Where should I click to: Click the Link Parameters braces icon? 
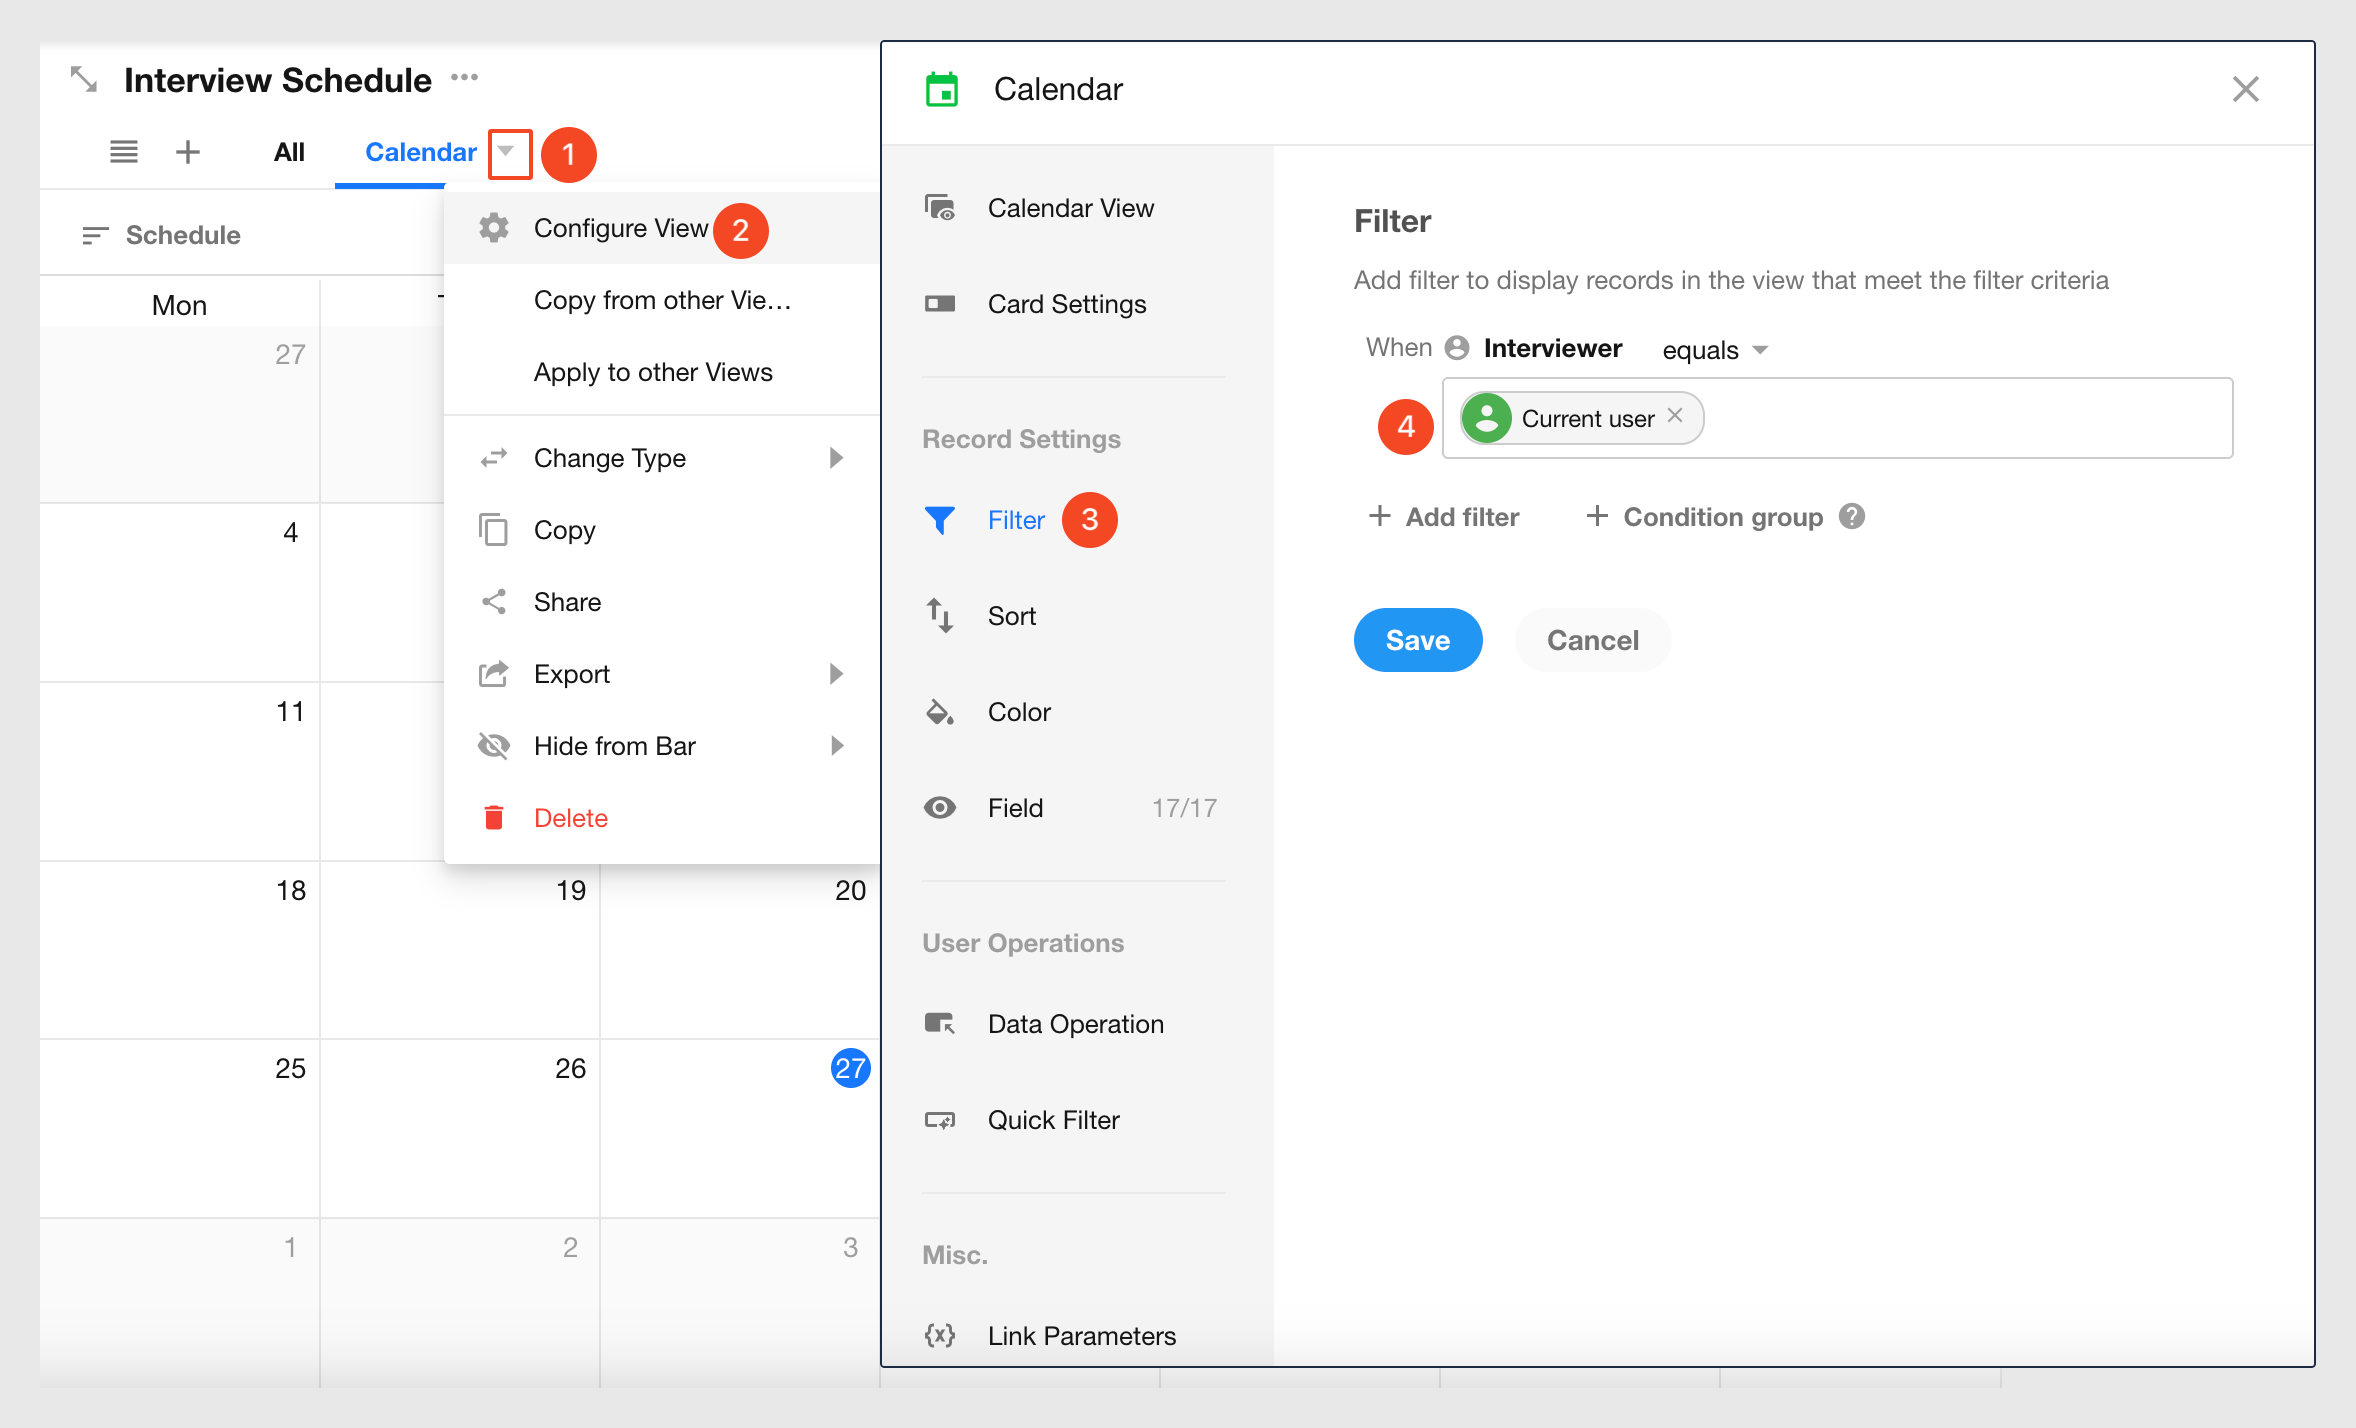coord(940,1336)
